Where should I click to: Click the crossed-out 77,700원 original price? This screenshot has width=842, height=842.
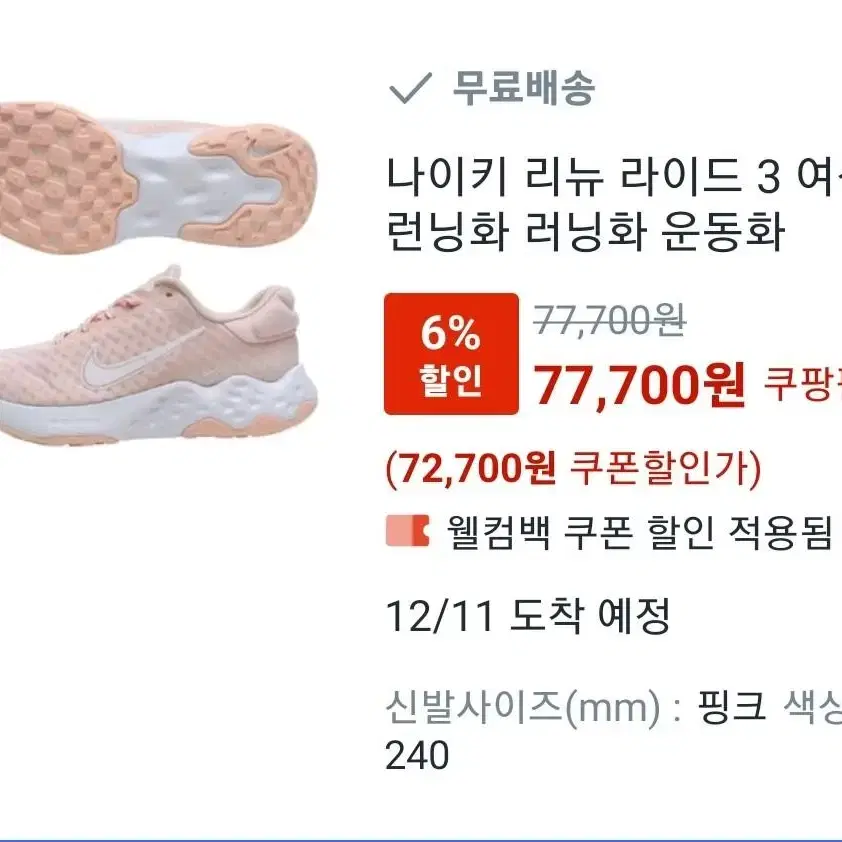click(x=610, y=321)
